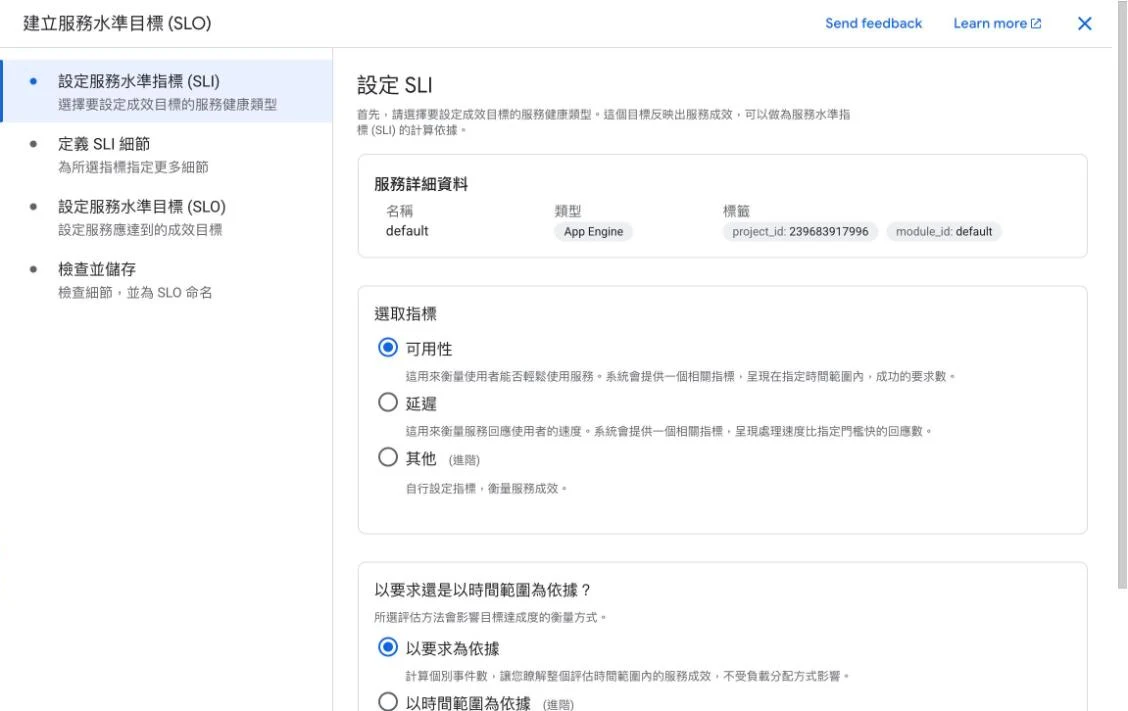Click external-link icon beside Learn more

pos(1036,23)
